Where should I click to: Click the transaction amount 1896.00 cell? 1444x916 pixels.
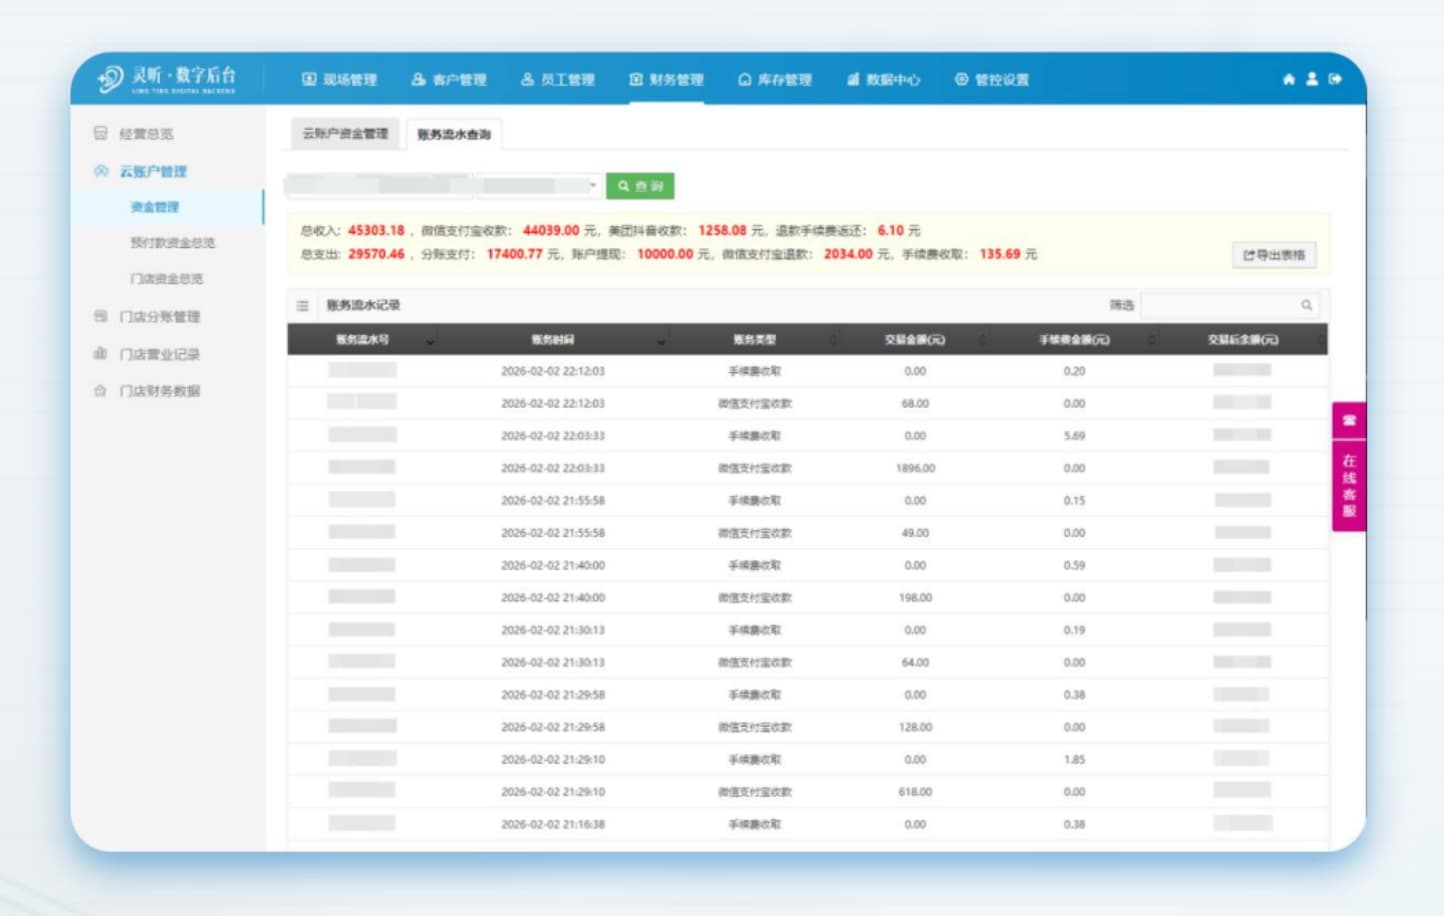(915, 468)
